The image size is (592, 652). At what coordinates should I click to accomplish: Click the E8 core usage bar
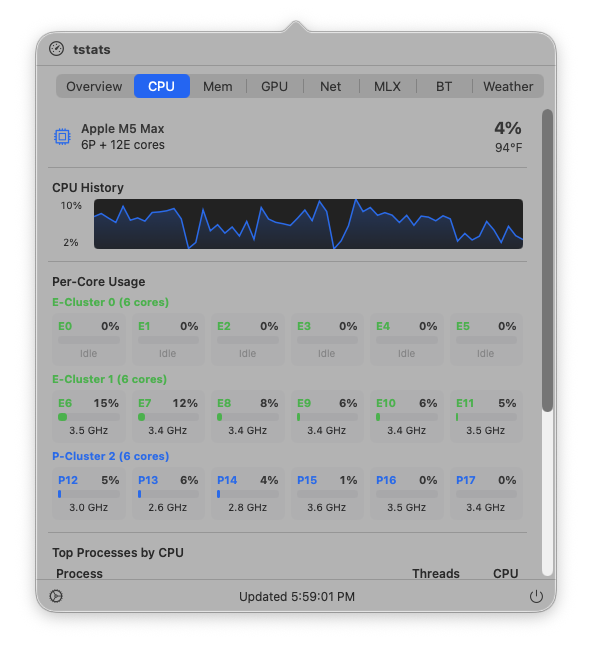(247, 417)
